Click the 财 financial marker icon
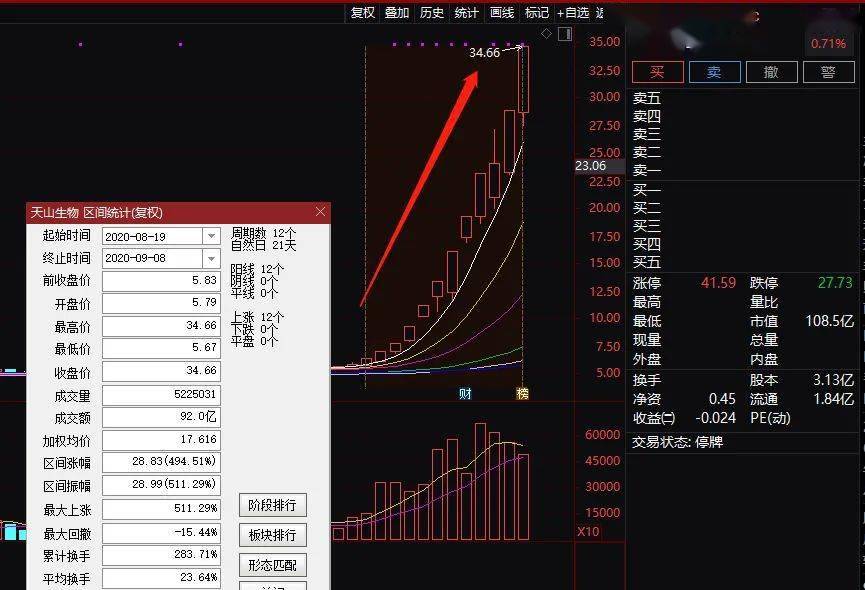865x590 pixels. 465,393
